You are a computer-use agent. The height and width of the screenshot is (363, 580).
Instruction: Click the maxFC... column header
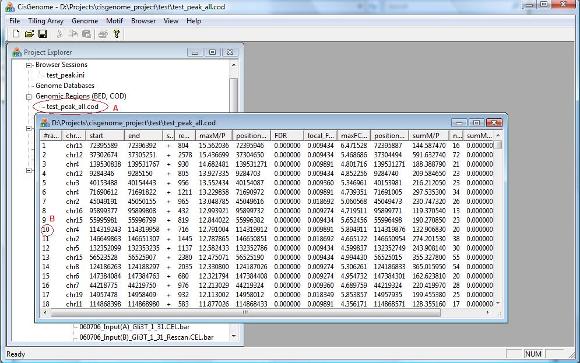(354, 135)
